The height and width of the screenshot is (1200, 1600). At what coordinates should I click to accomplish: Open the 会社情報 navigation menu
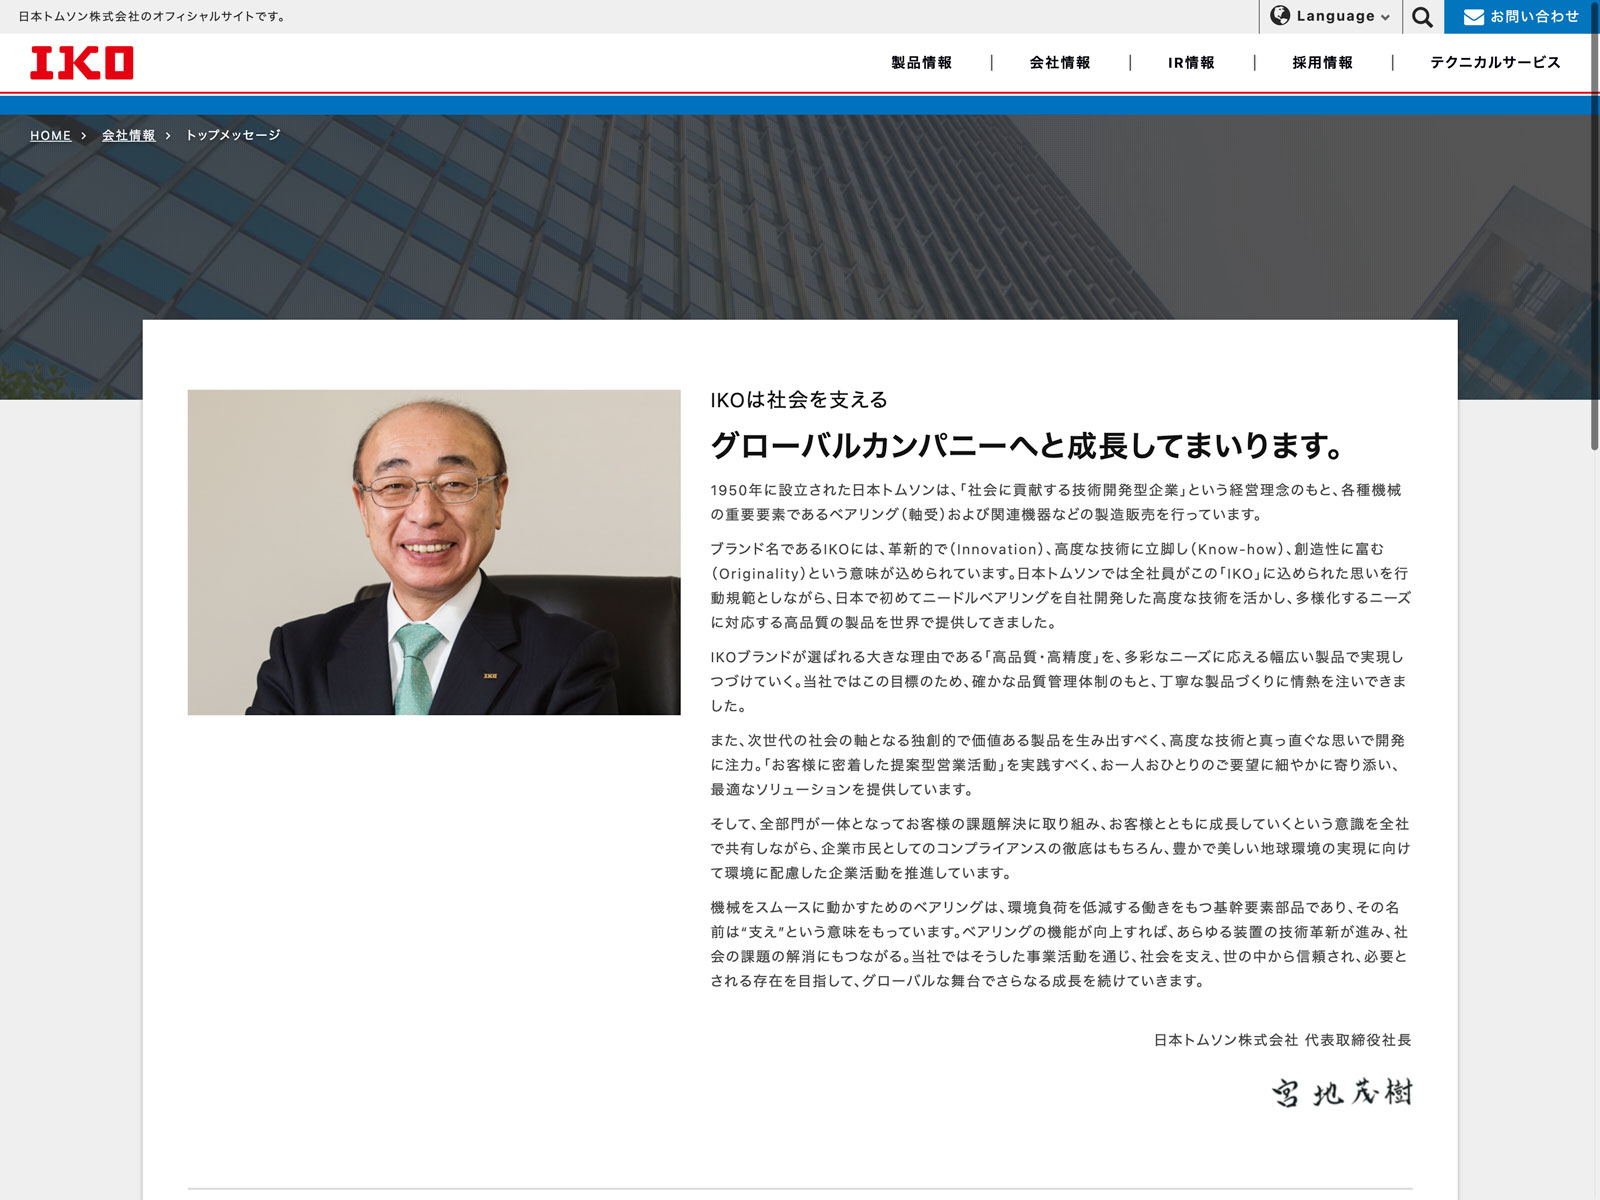(1060, 63)
